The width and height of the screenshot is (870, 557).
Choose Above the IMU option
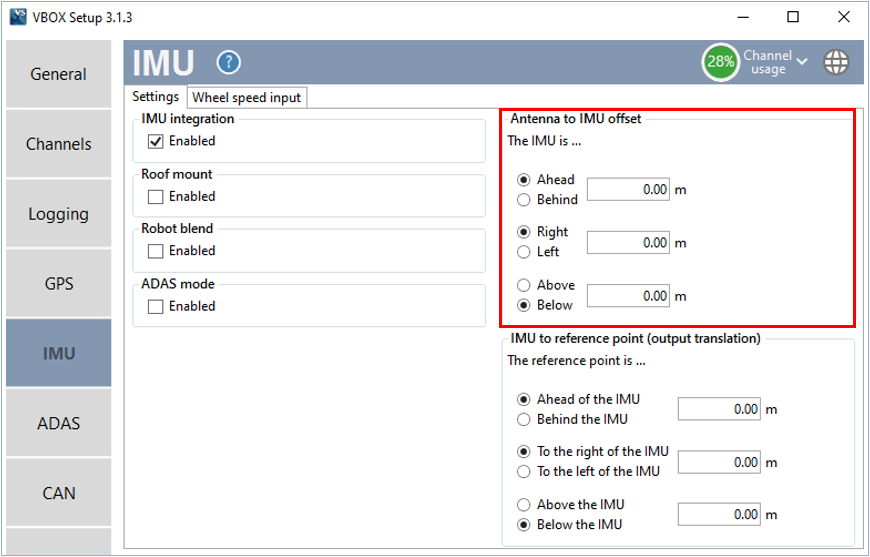pos(523,505)
